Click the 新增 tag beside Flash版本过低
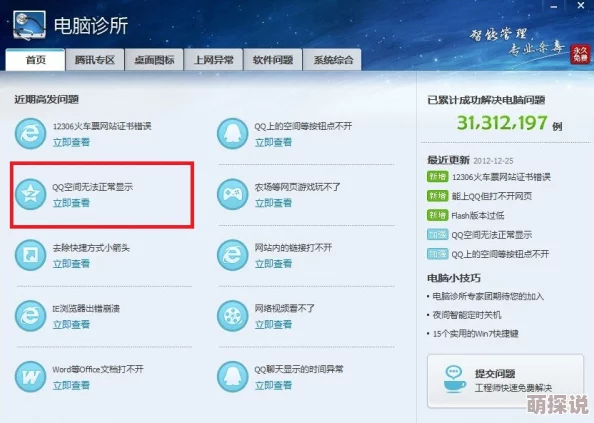594x423 pixels. pyautogui.click(x=438, y=215)
